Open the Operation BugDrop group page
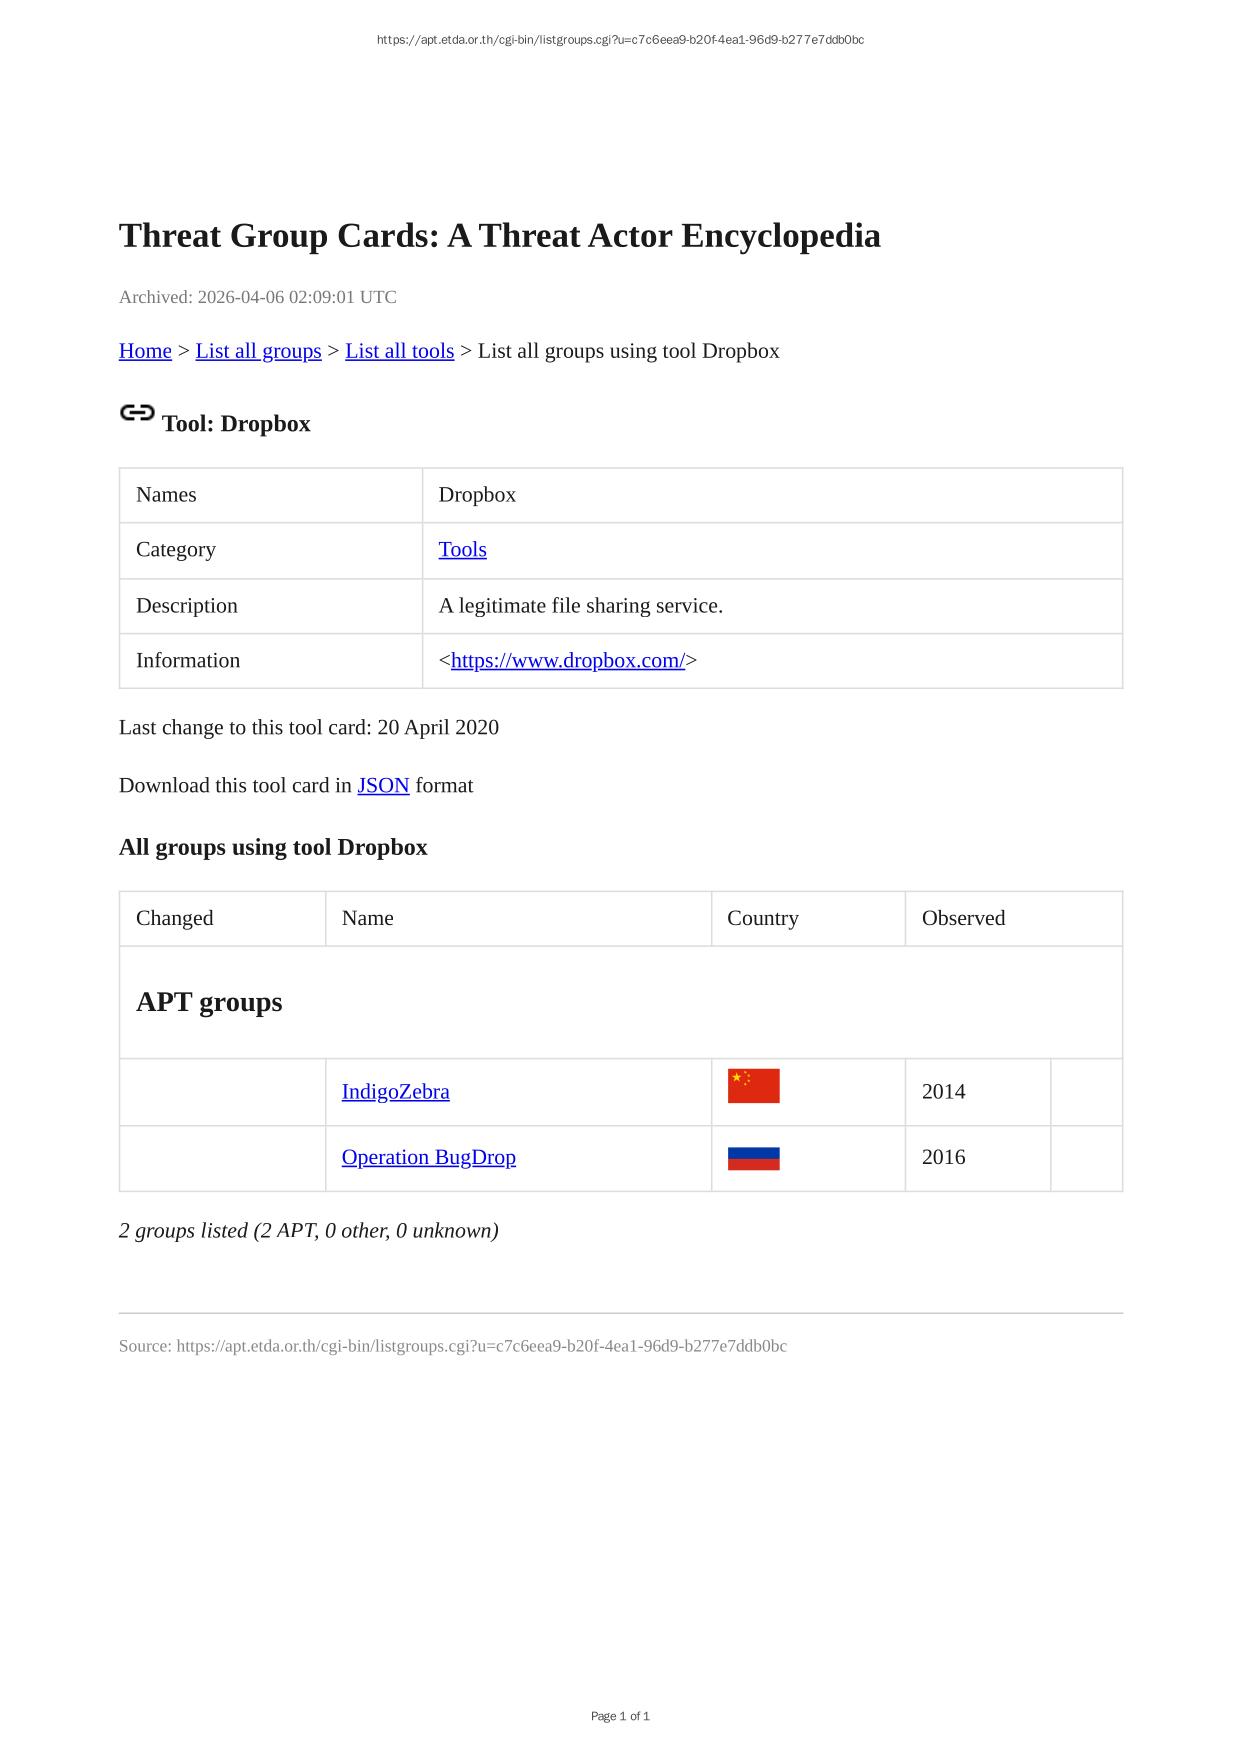Screen dimensions: 1242x1756 coord(428,1158)
